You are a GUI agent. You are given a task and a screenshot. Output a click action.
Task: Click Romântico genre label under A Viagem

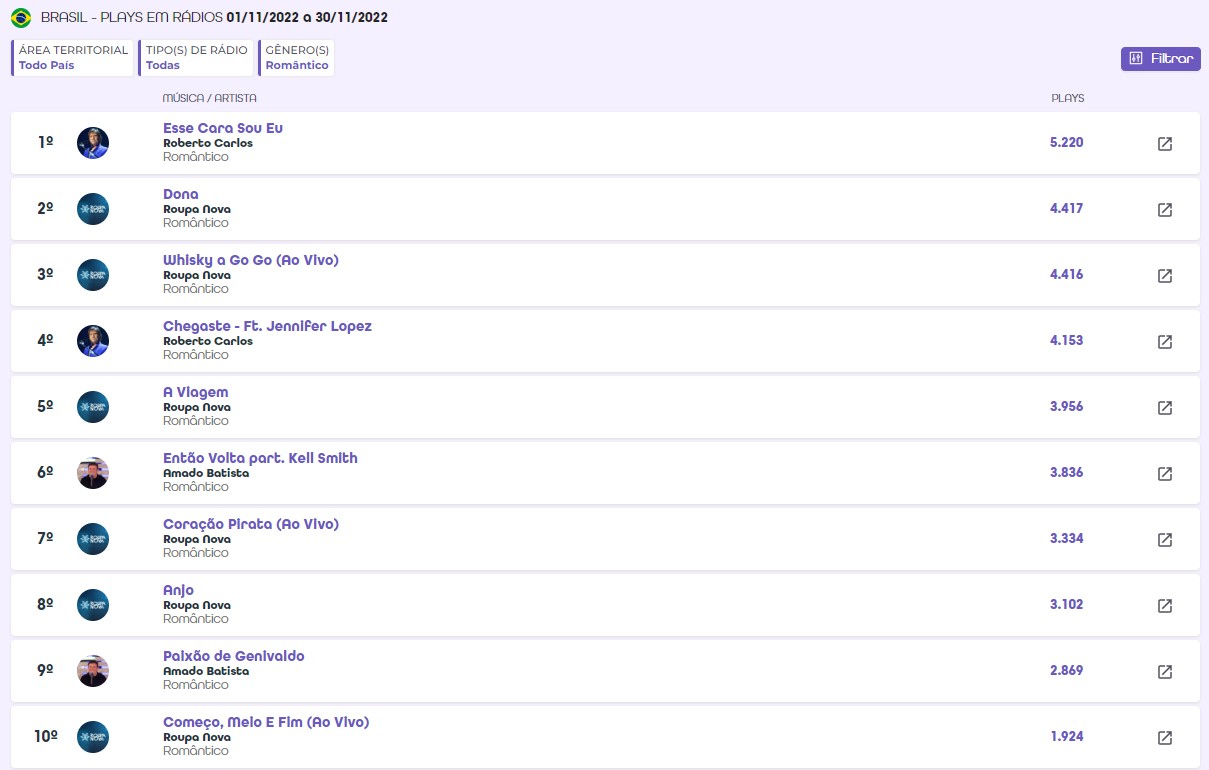(196, 421)
